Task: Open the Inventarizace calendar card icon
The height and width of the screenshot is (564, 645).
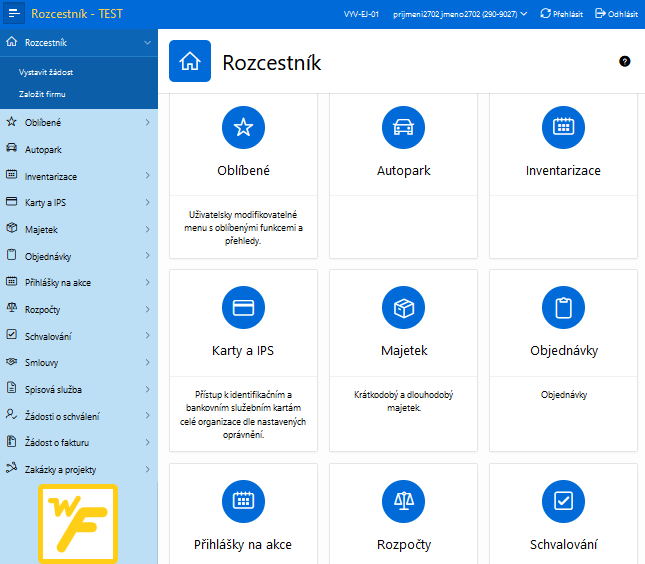Action: [564, 128]
